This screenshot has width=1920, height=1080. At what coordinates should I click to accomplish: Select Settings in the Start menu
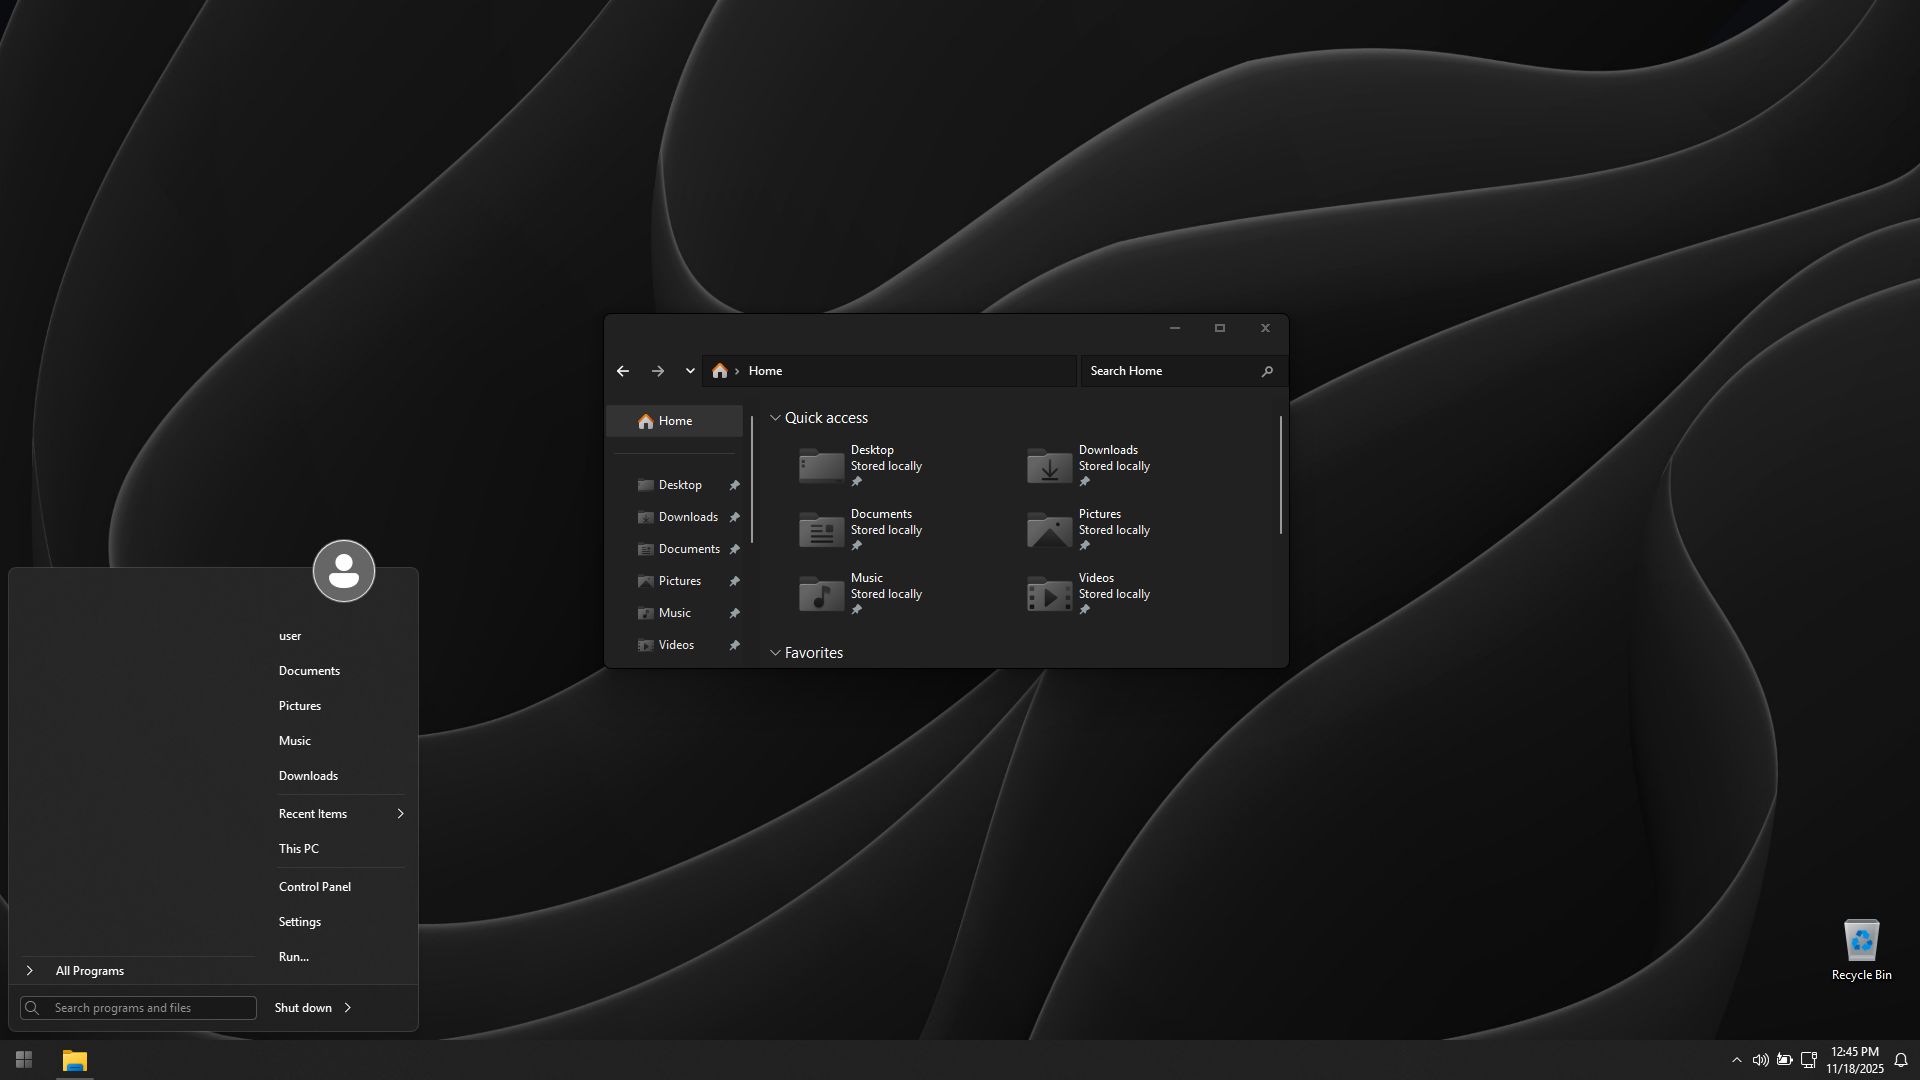[x=300, y=922]
